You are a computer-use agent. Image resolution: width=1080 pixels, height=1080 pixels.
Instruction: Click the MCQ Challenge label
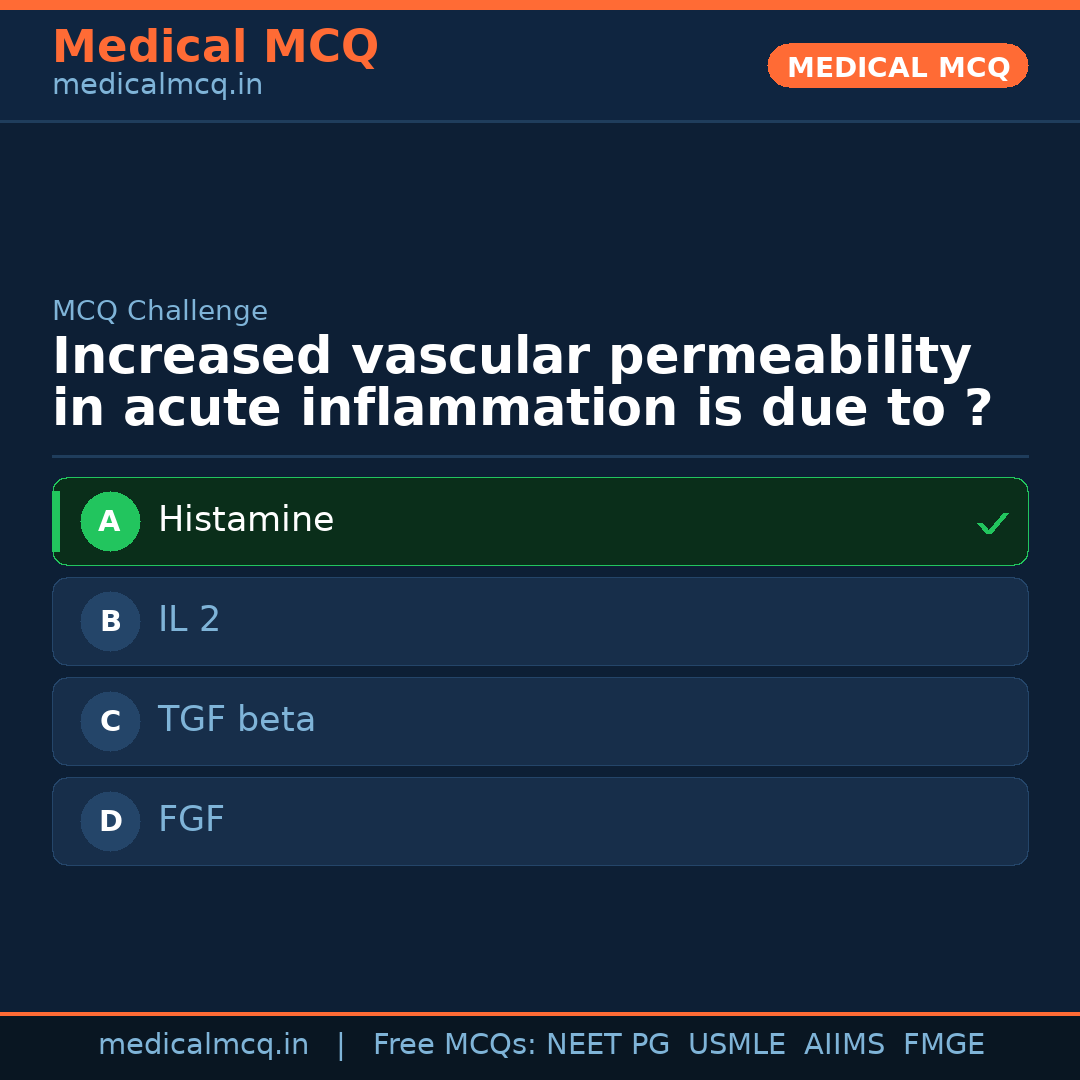[160, 311]
